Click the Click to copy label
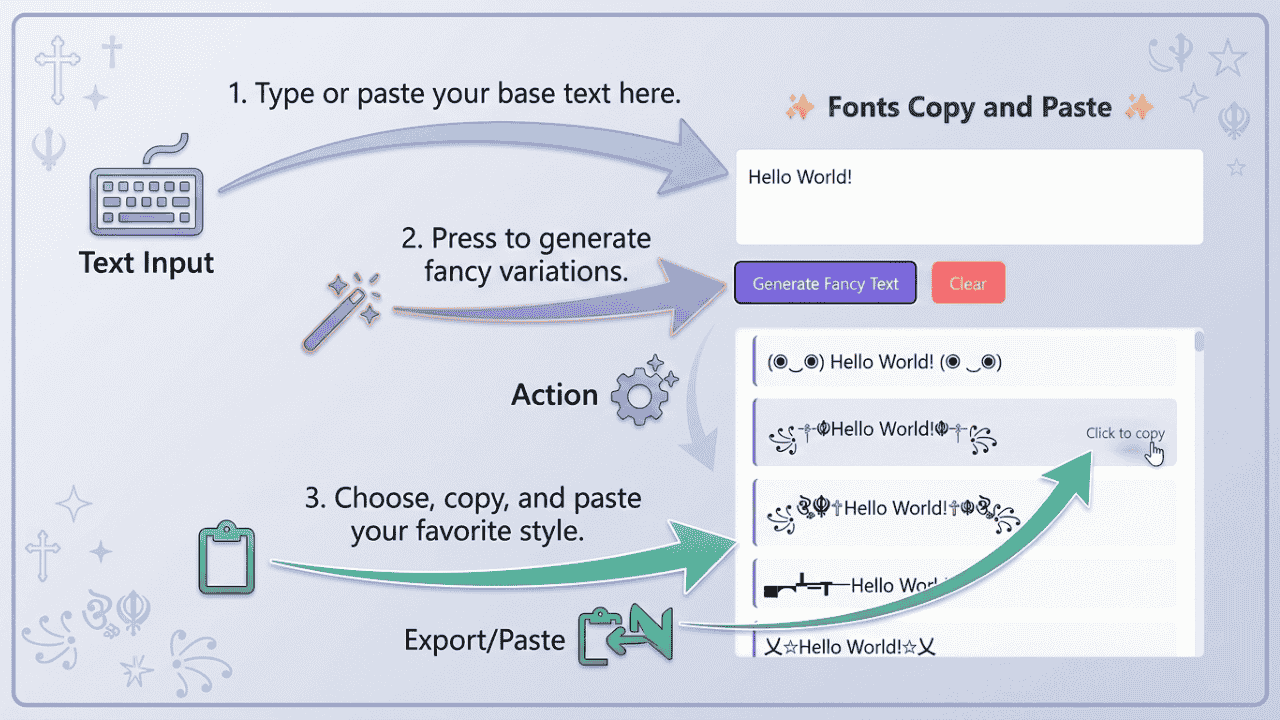 (x=1125, y=433)
